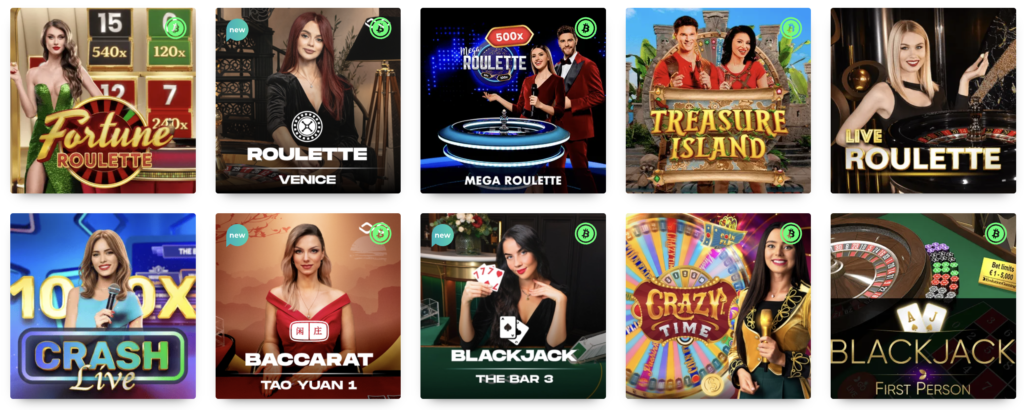Click the Bitcoin icon on Mega Roulette
This screenshot has width=1024, height=410.
586,28
